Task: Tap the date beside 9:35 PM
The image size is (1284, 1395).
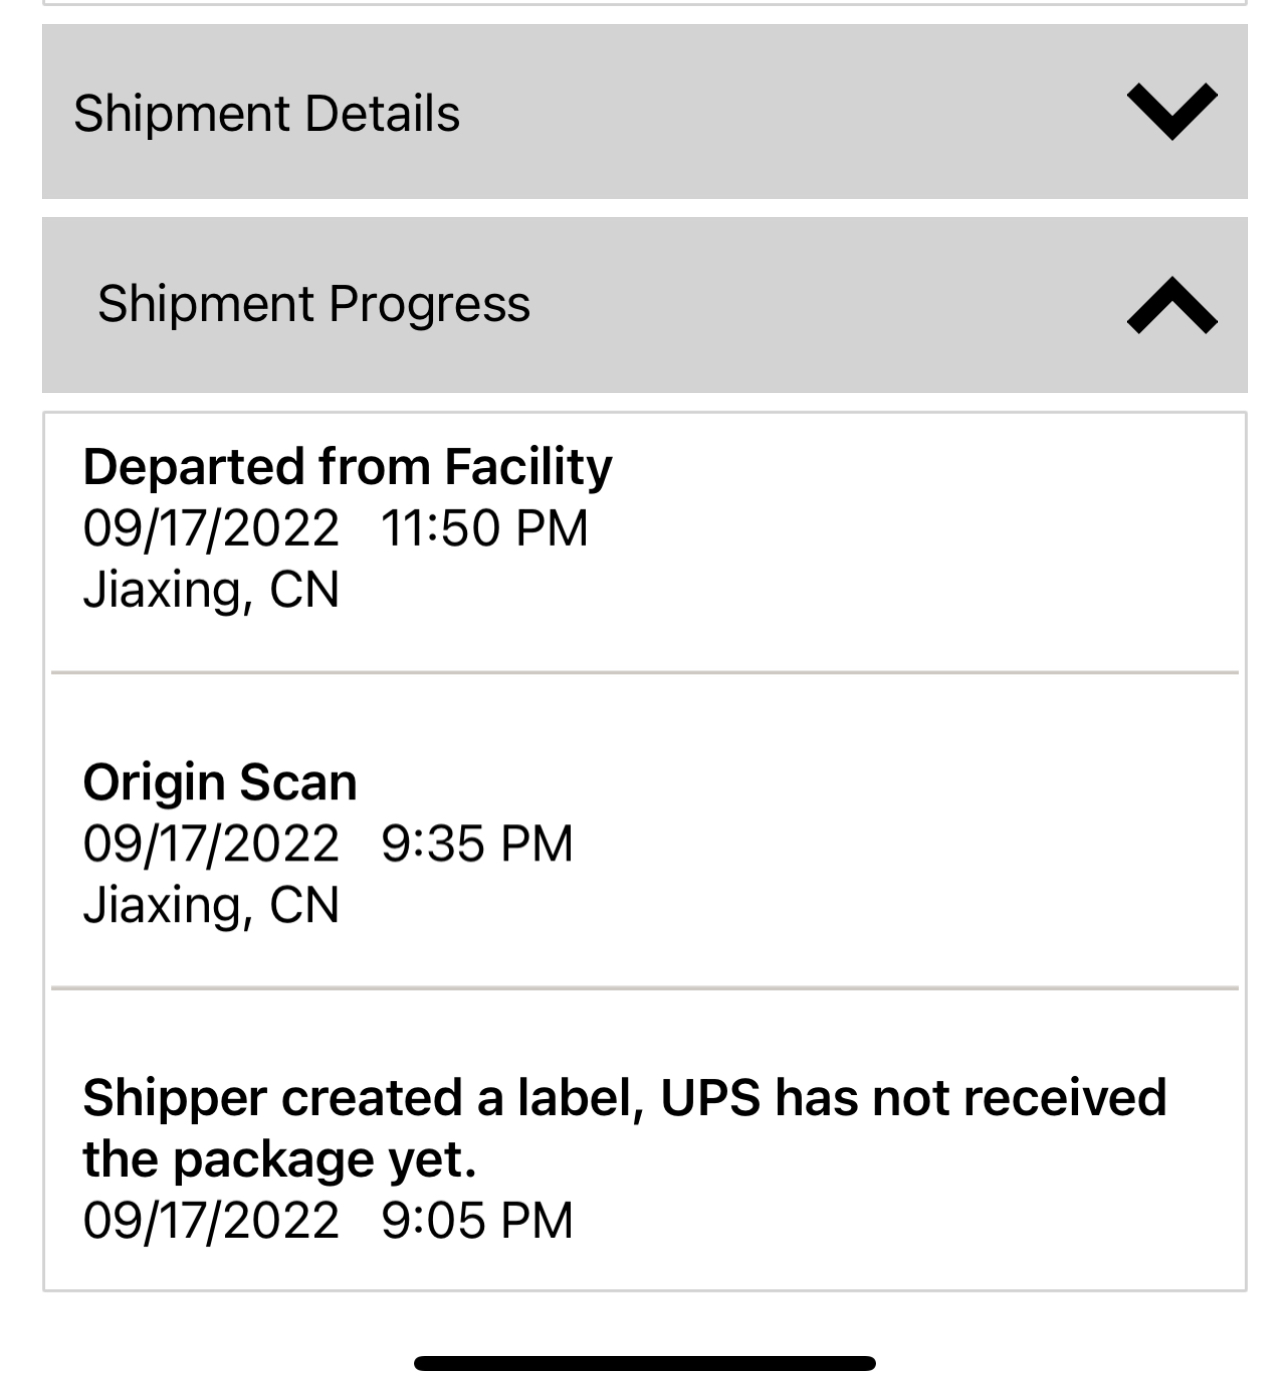Action: point(211,843)
